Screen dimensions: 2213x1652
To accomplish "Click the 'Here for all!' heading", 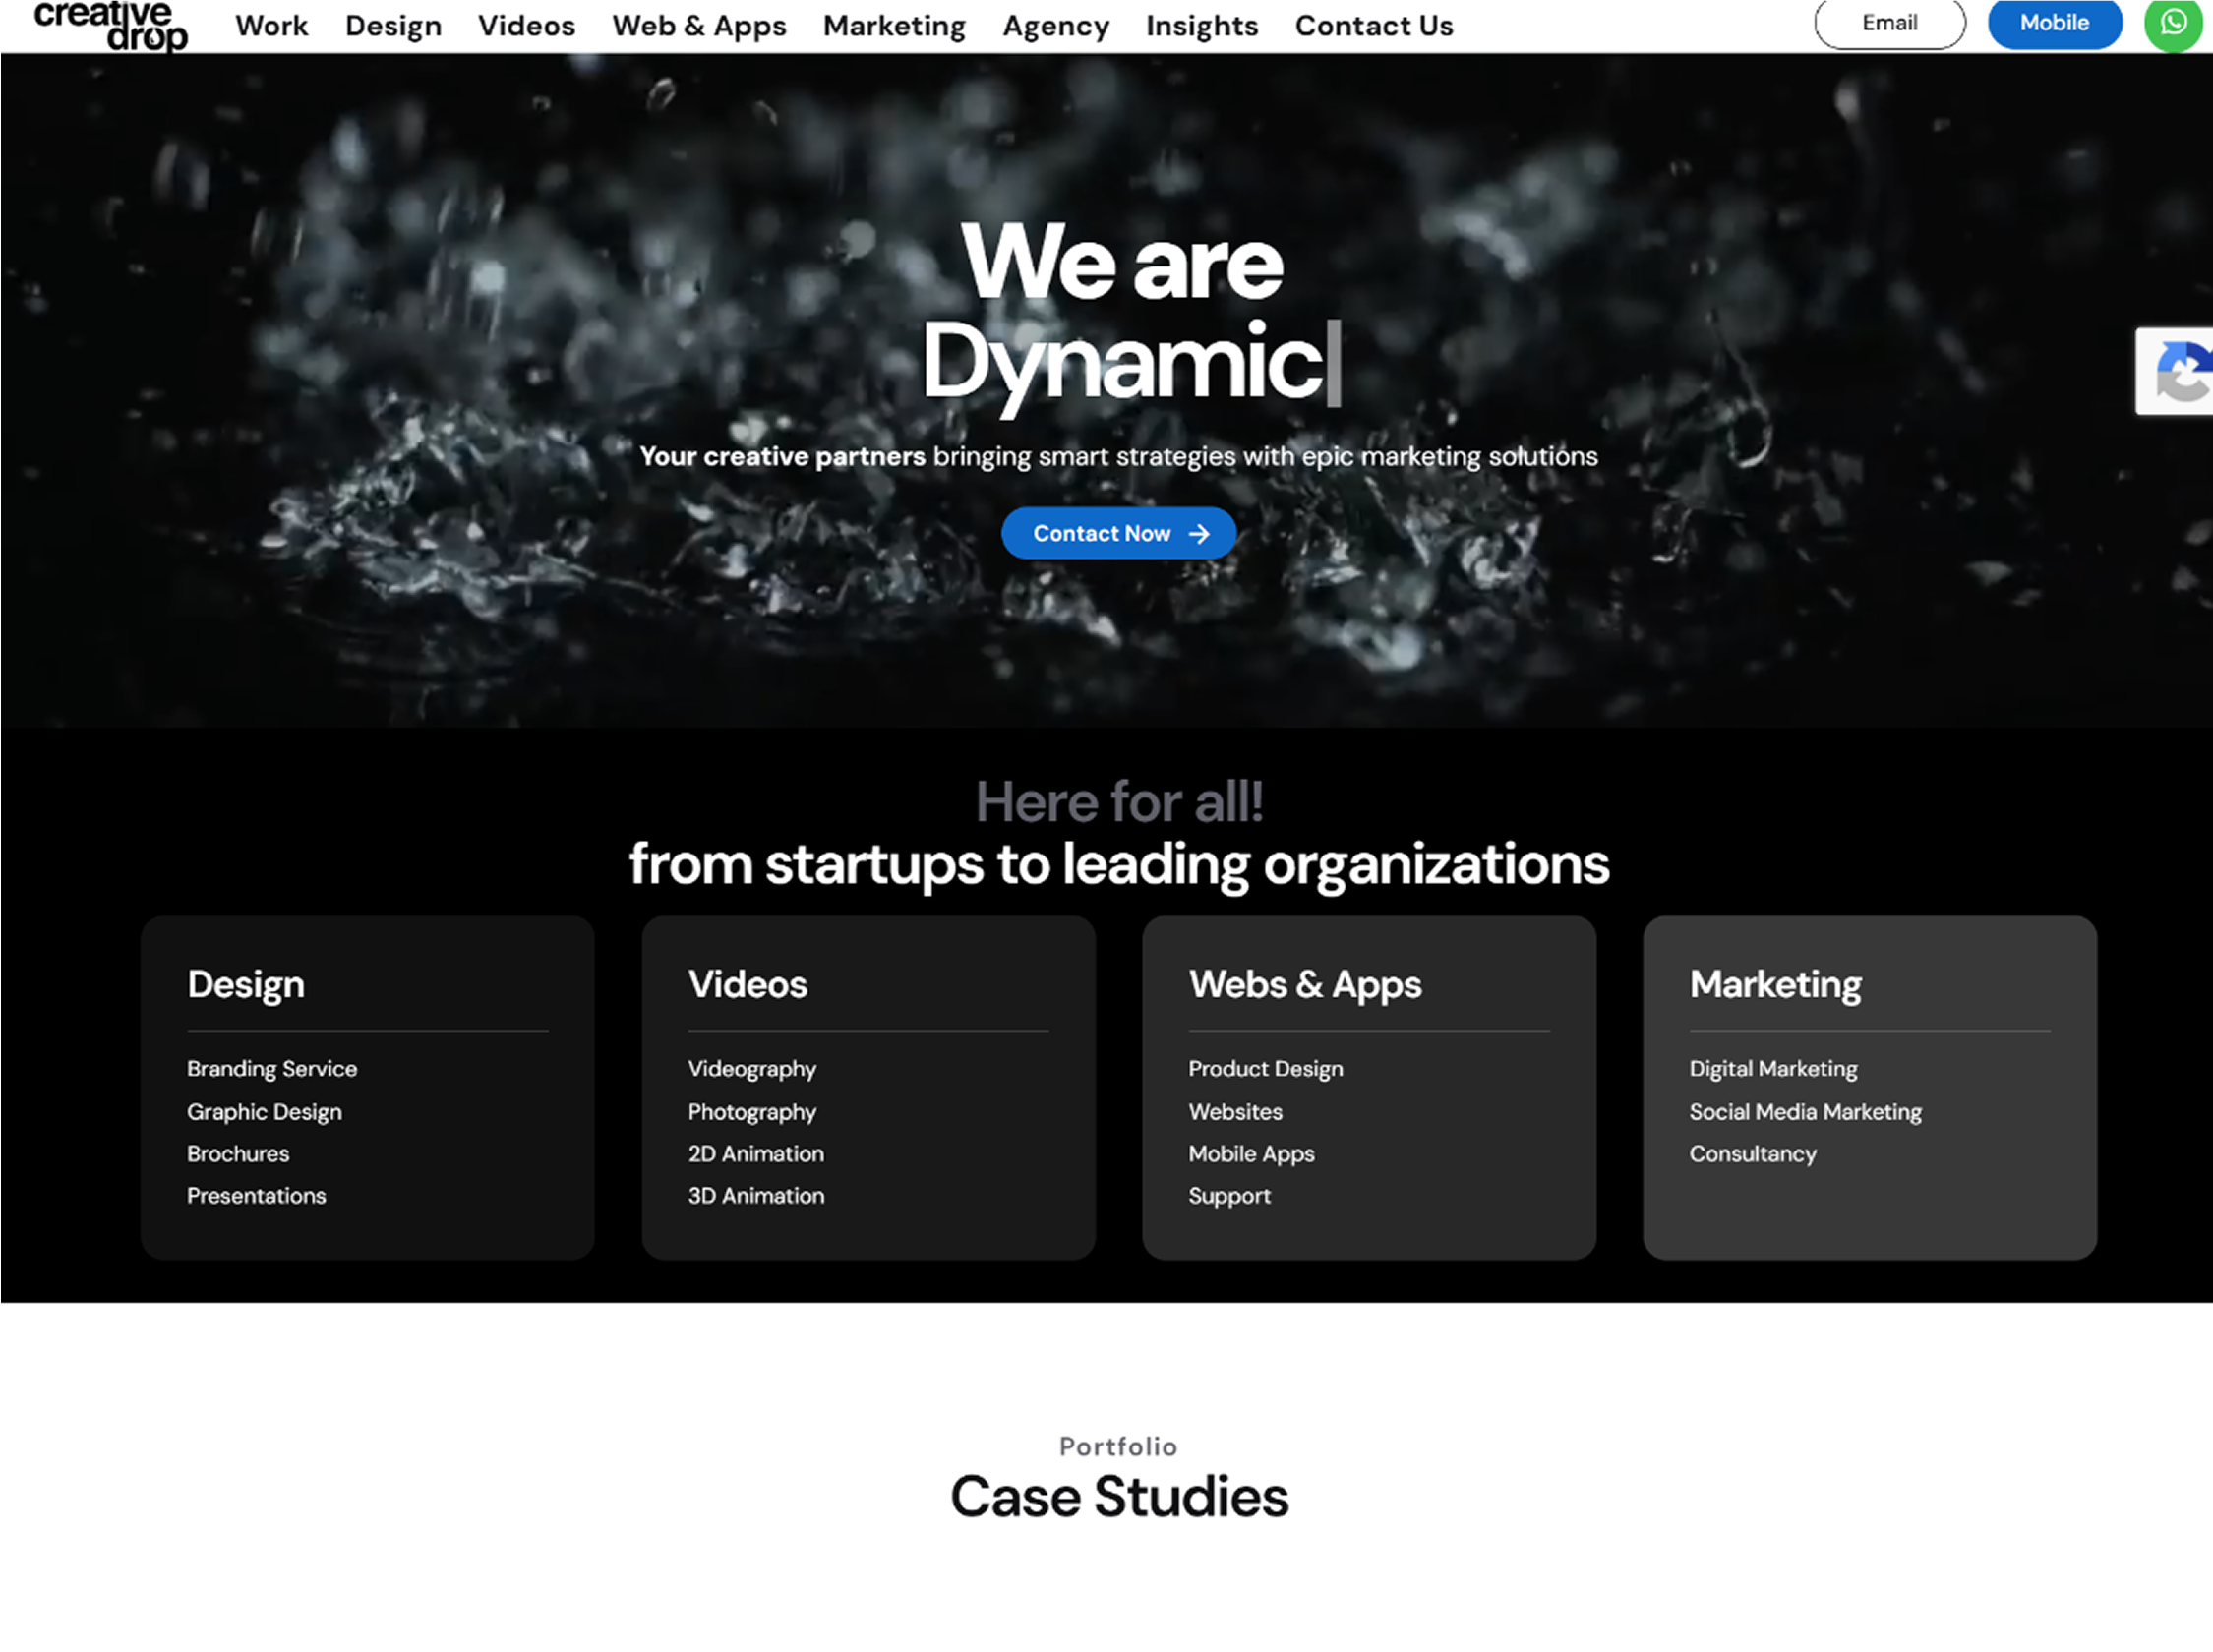I will tap(1119, 801).
